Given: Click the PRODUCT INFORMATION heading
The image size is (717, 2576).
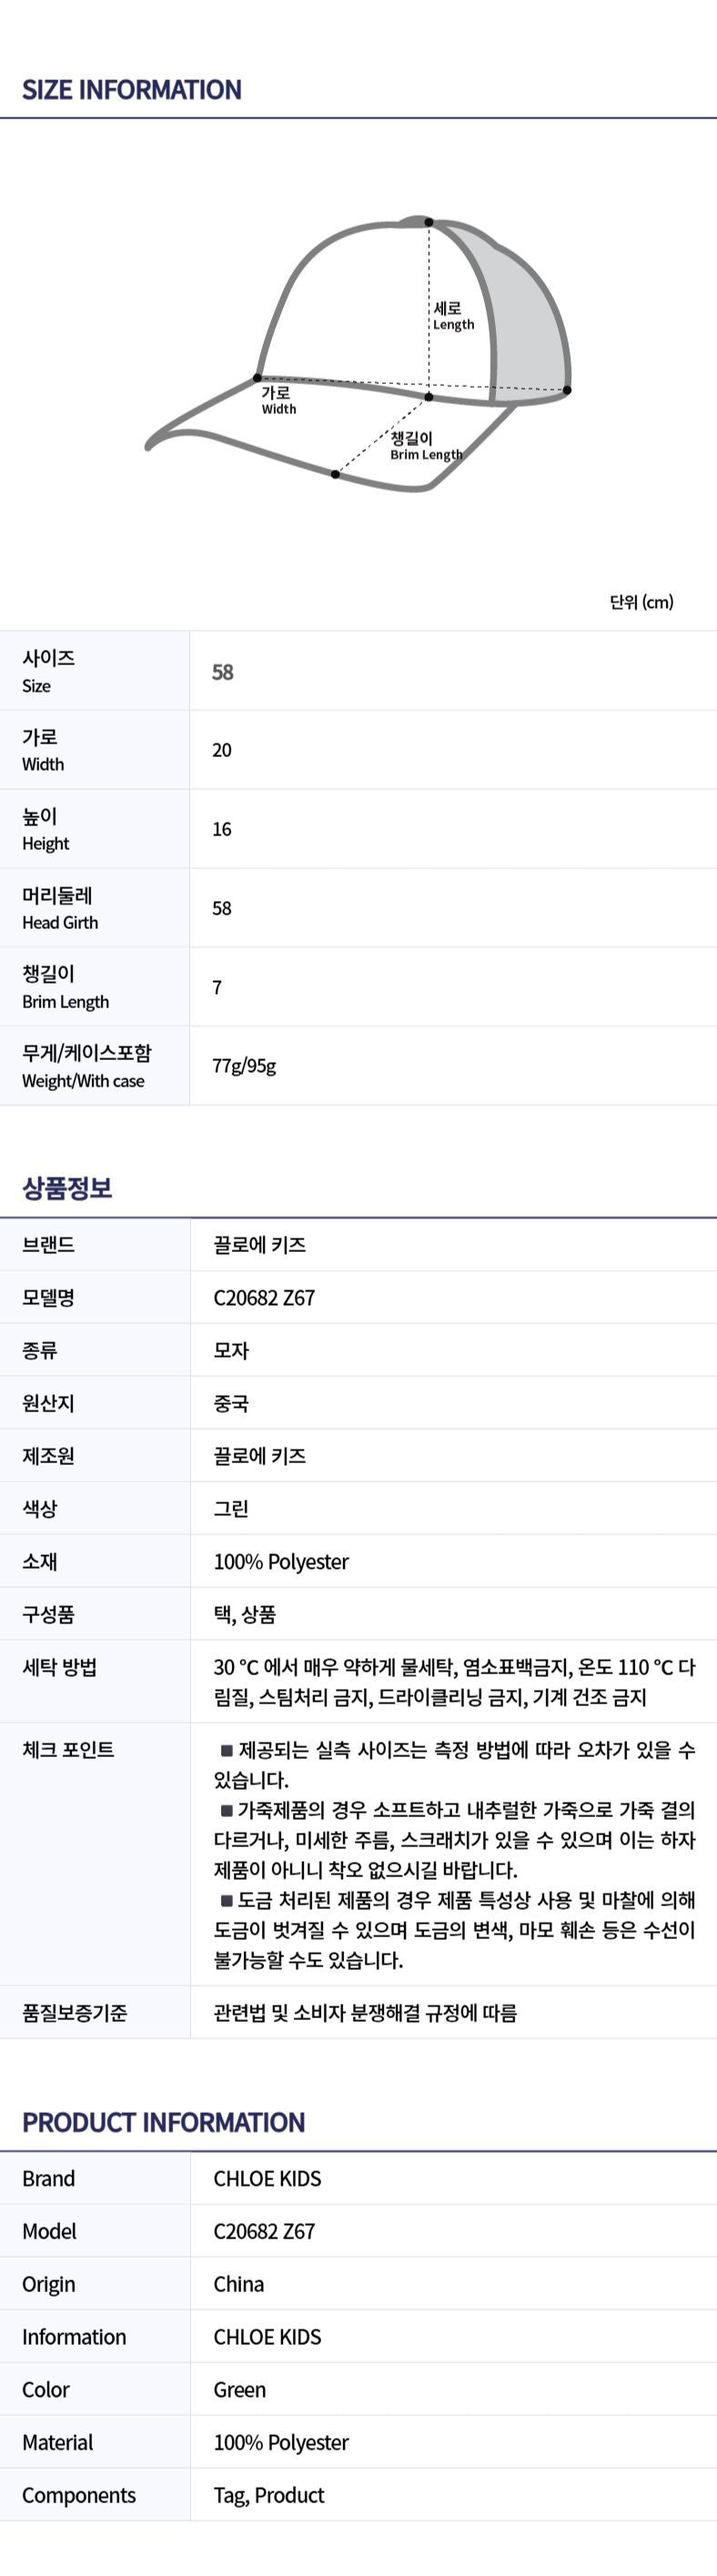Looking at the screenshot, I should click(164, 2122).
